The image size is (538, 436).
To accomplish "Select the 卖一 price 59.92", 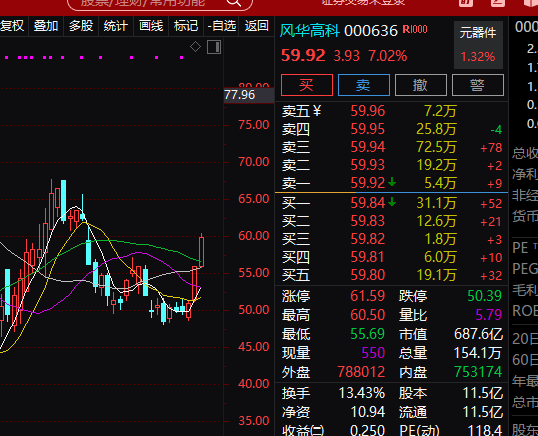I will pos(368,183).
